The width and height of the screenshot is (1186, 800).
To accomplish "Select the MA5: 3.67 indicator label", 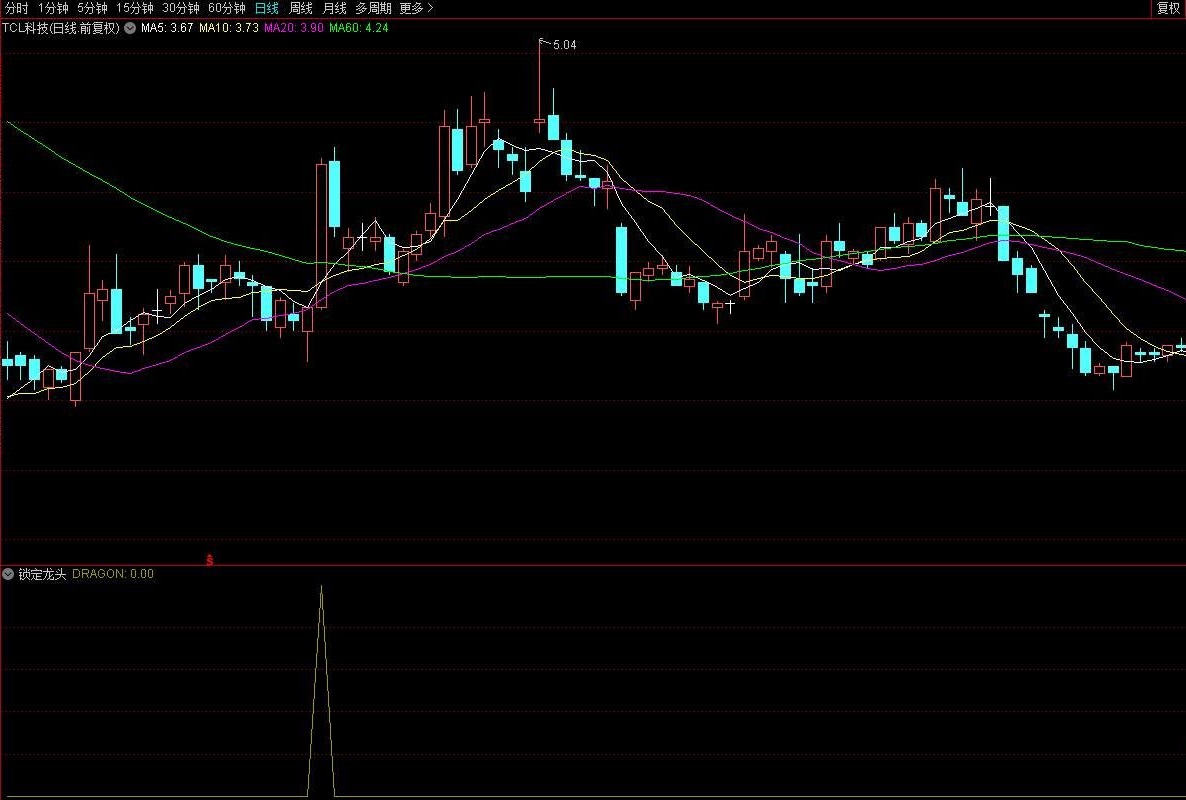I will [x=167, y=28].
